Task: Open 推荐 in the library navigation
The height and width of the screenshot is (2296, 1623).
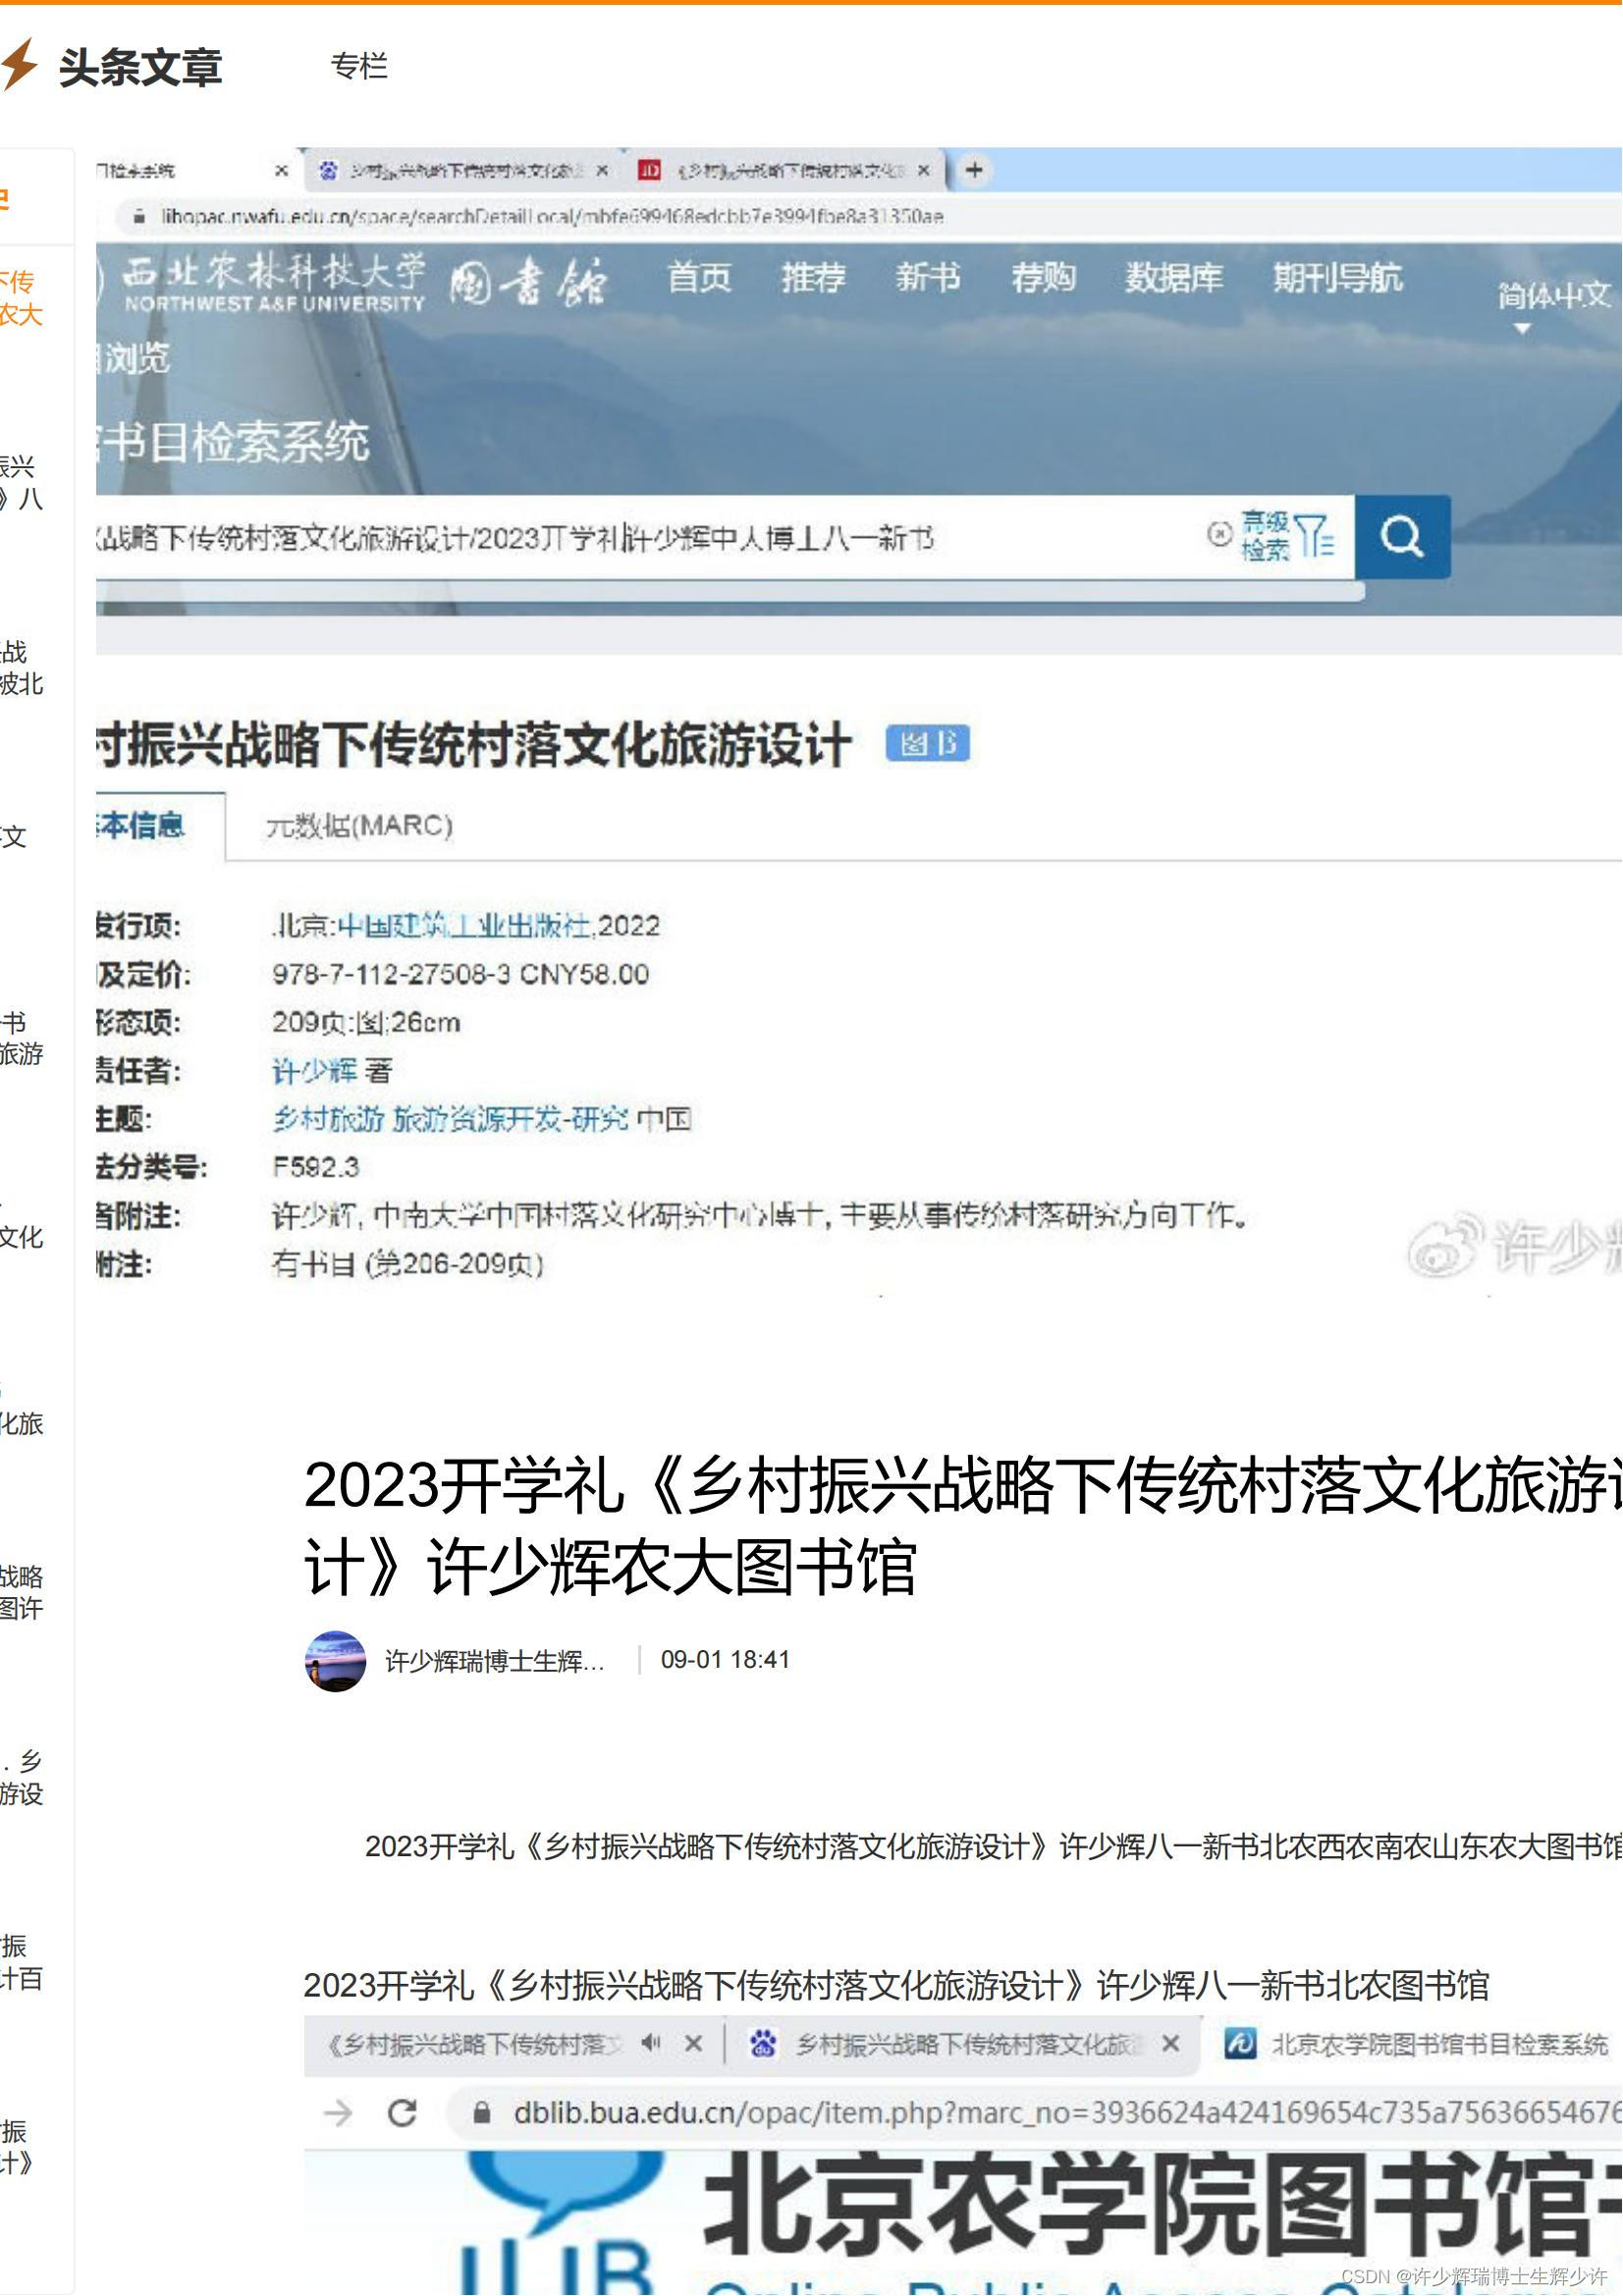Action: (x=814, y=277)
